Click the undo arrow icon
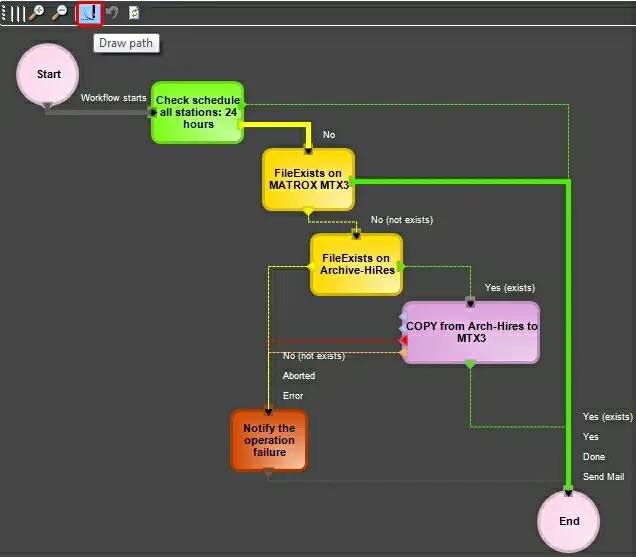The width and height of the screenshot is (636, 557). pyautogui.click(x=111, y=13)
